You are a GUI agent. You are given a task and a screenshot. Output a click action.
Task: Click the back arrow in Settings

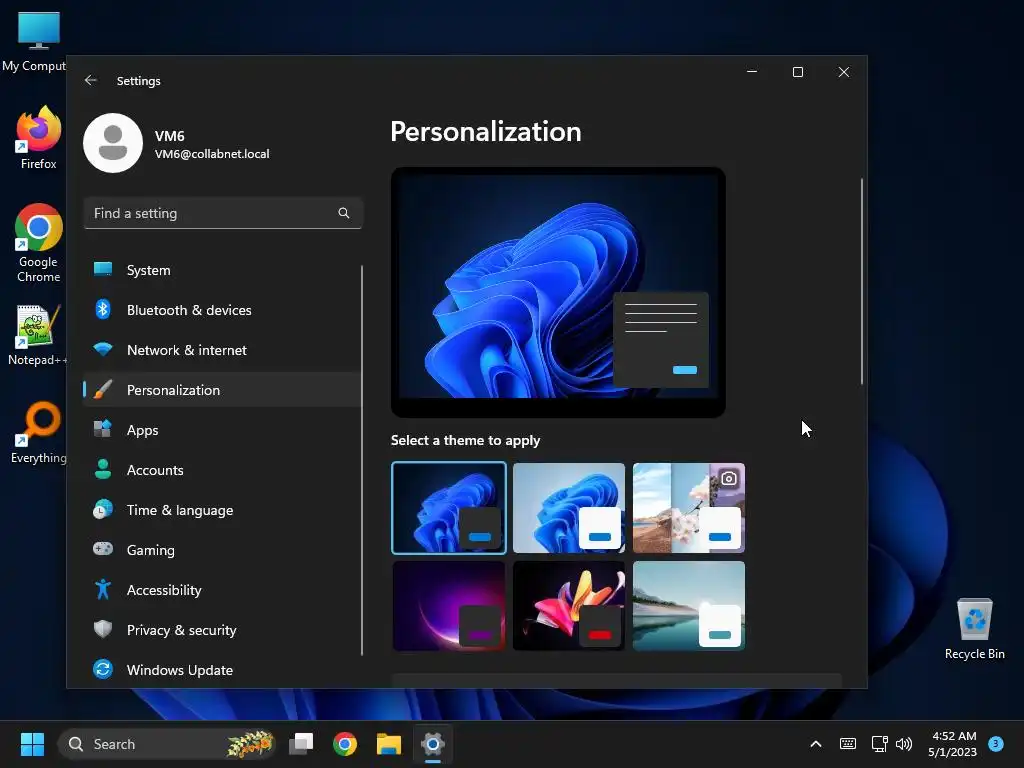pyautogui.click(x=91, y=80)
